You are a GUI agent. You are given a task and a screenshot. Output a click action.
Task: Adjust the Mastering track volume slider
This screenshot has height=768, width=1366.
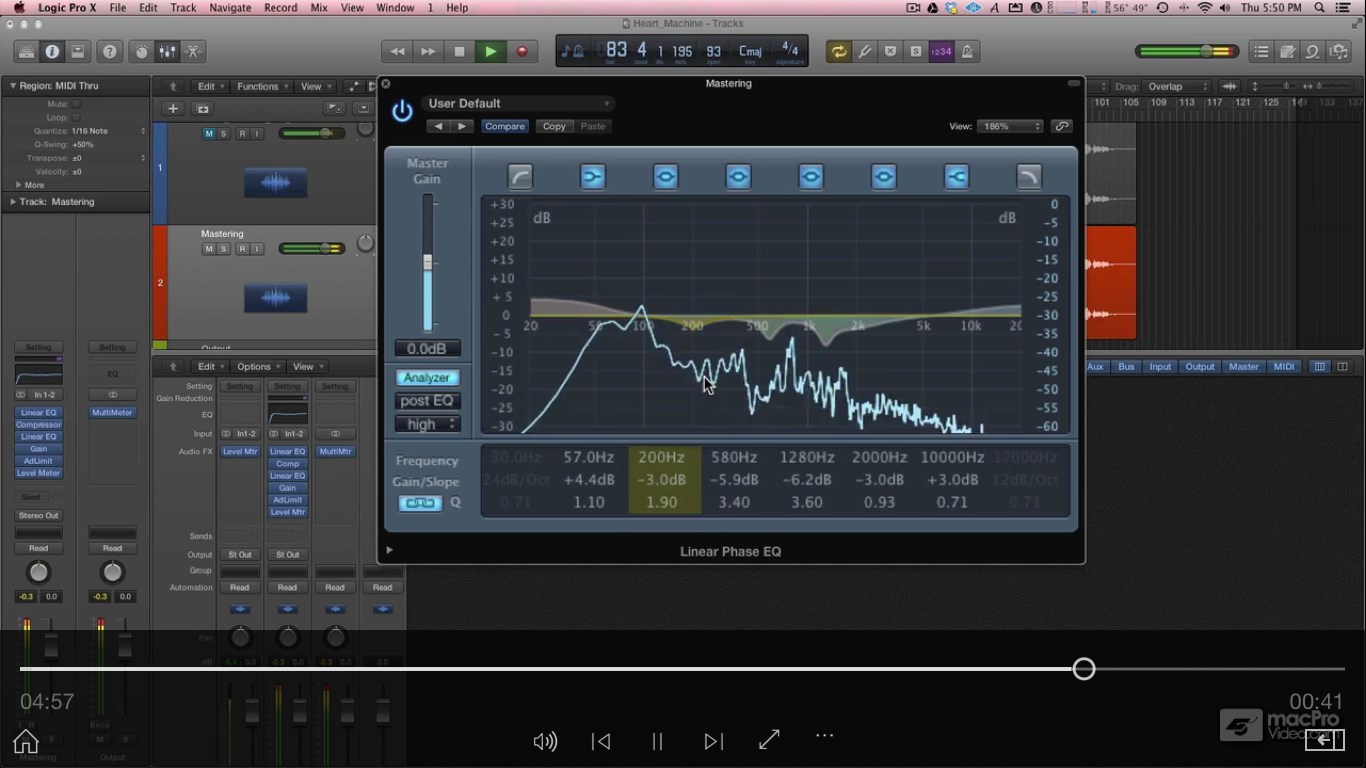pyautogui.click(x=312, y=248)
